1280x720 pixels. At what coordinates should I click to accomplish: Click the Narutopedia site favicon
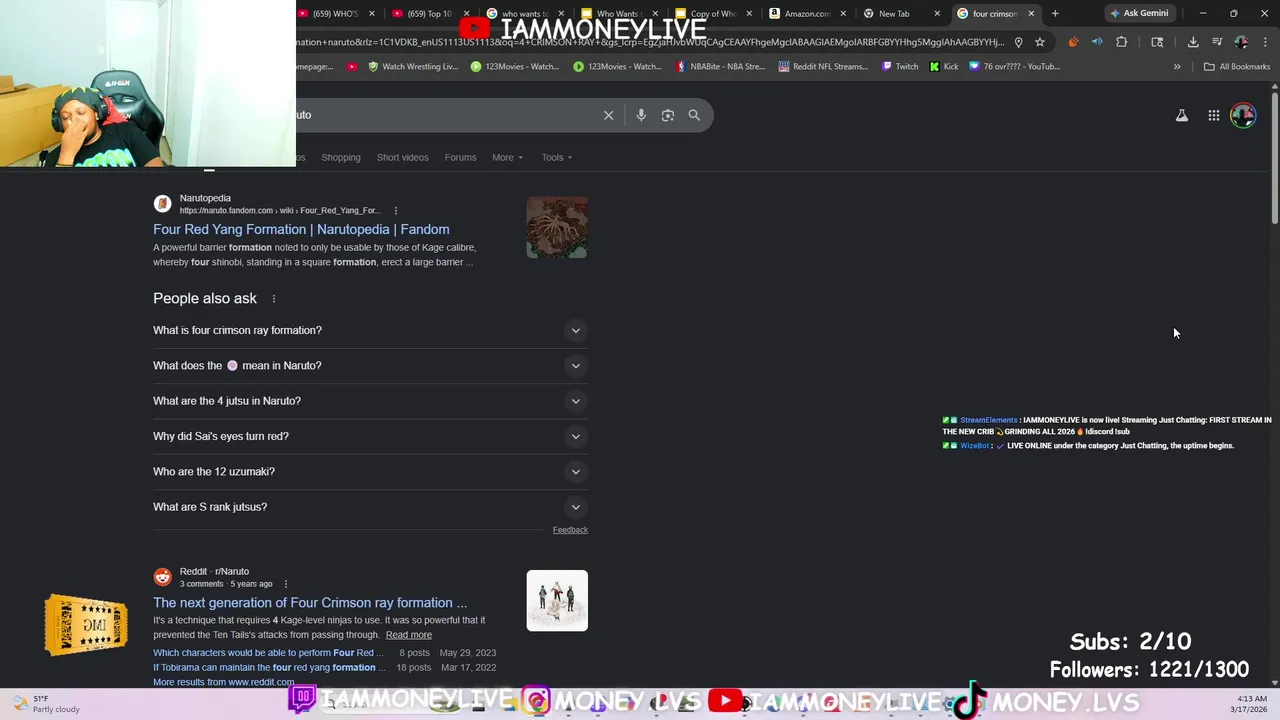tap(162, 204)
